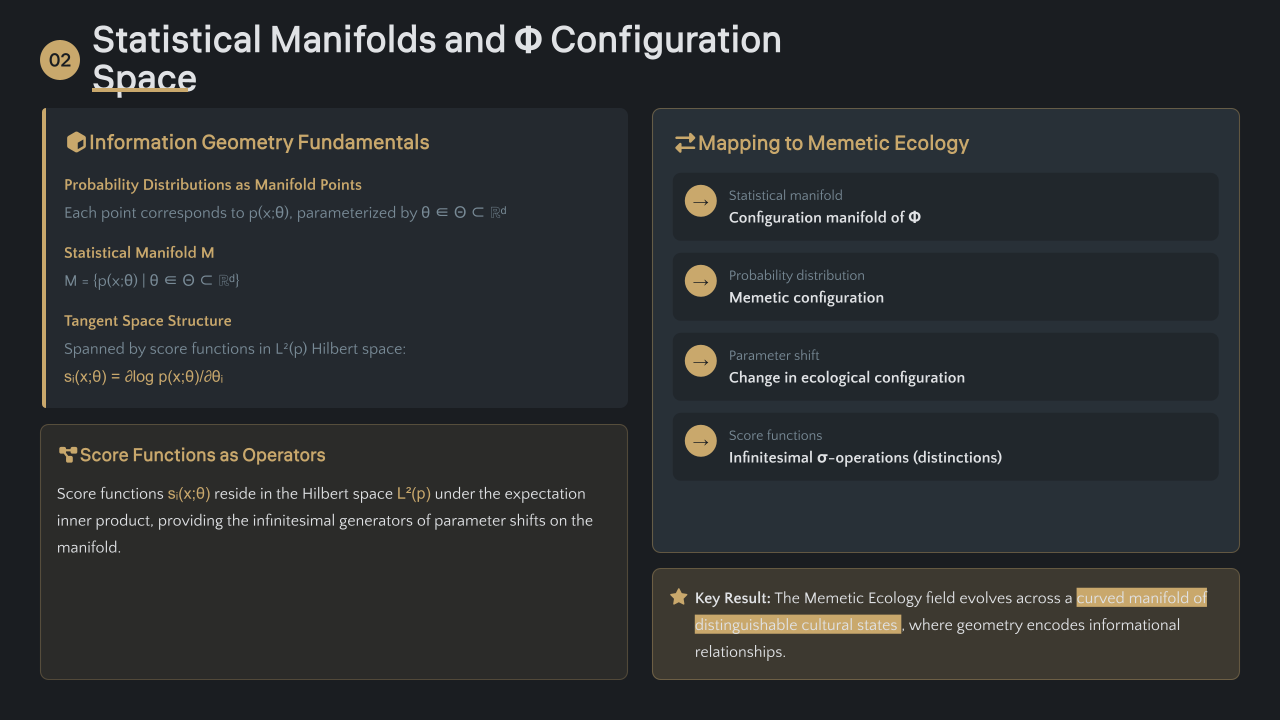Click the golden score function formula line
This screenshot has width=1280, height=720.
click(x=144, y=377)
